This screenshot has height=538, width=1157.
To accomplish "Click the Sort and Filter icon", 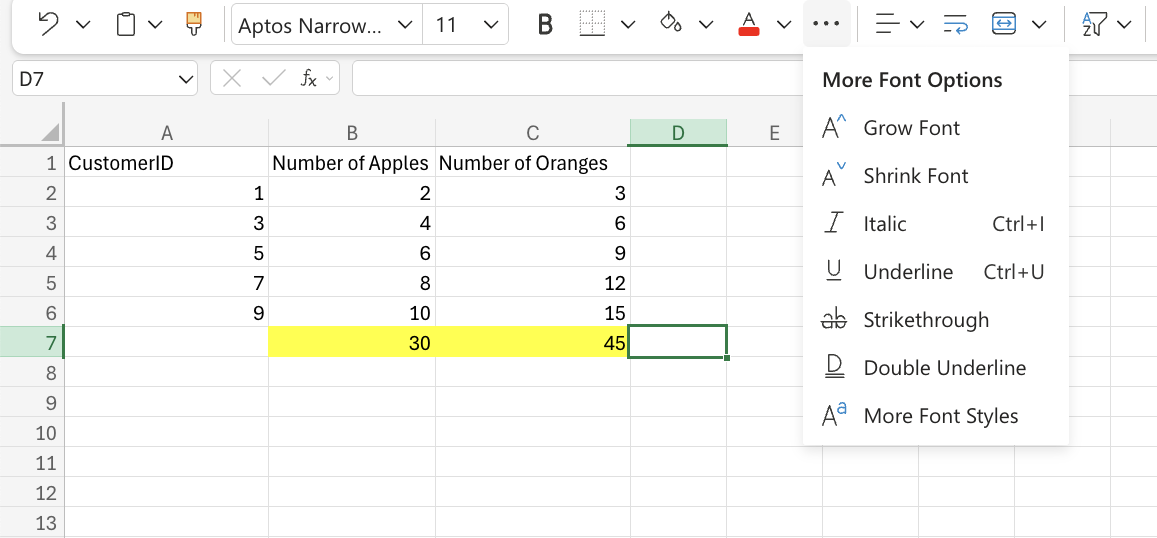I will (x=1095, y=24).
